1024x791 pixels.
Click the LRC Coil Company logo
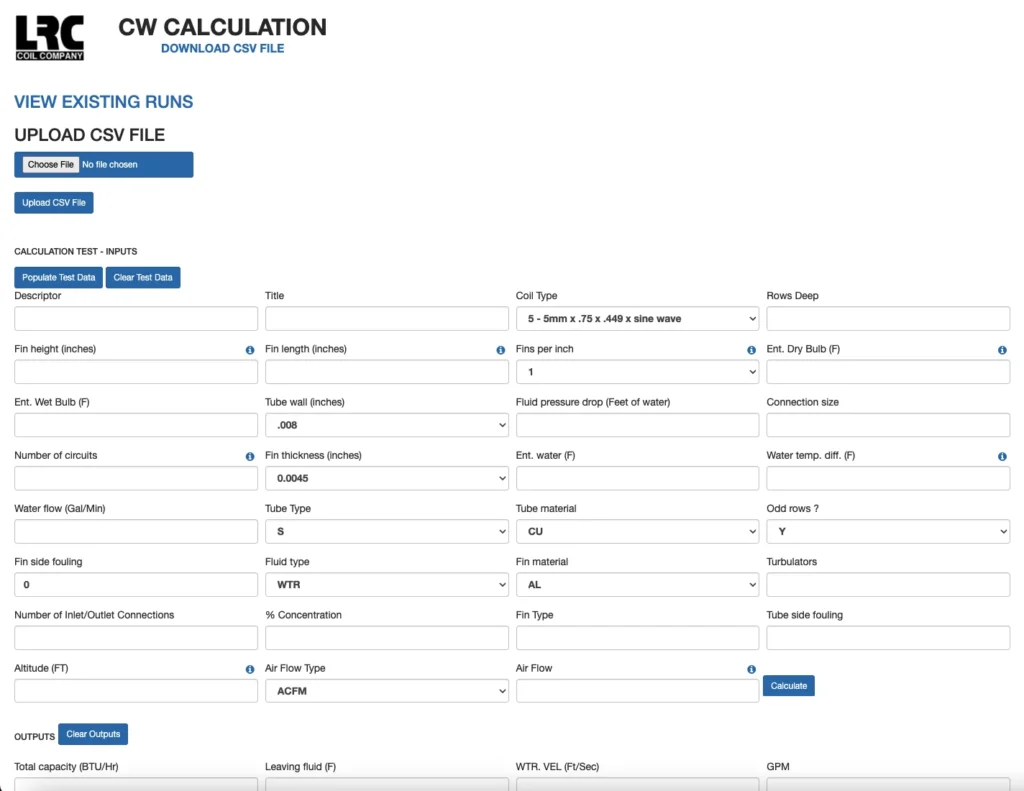pyautogui.click(x=49, y=38)
